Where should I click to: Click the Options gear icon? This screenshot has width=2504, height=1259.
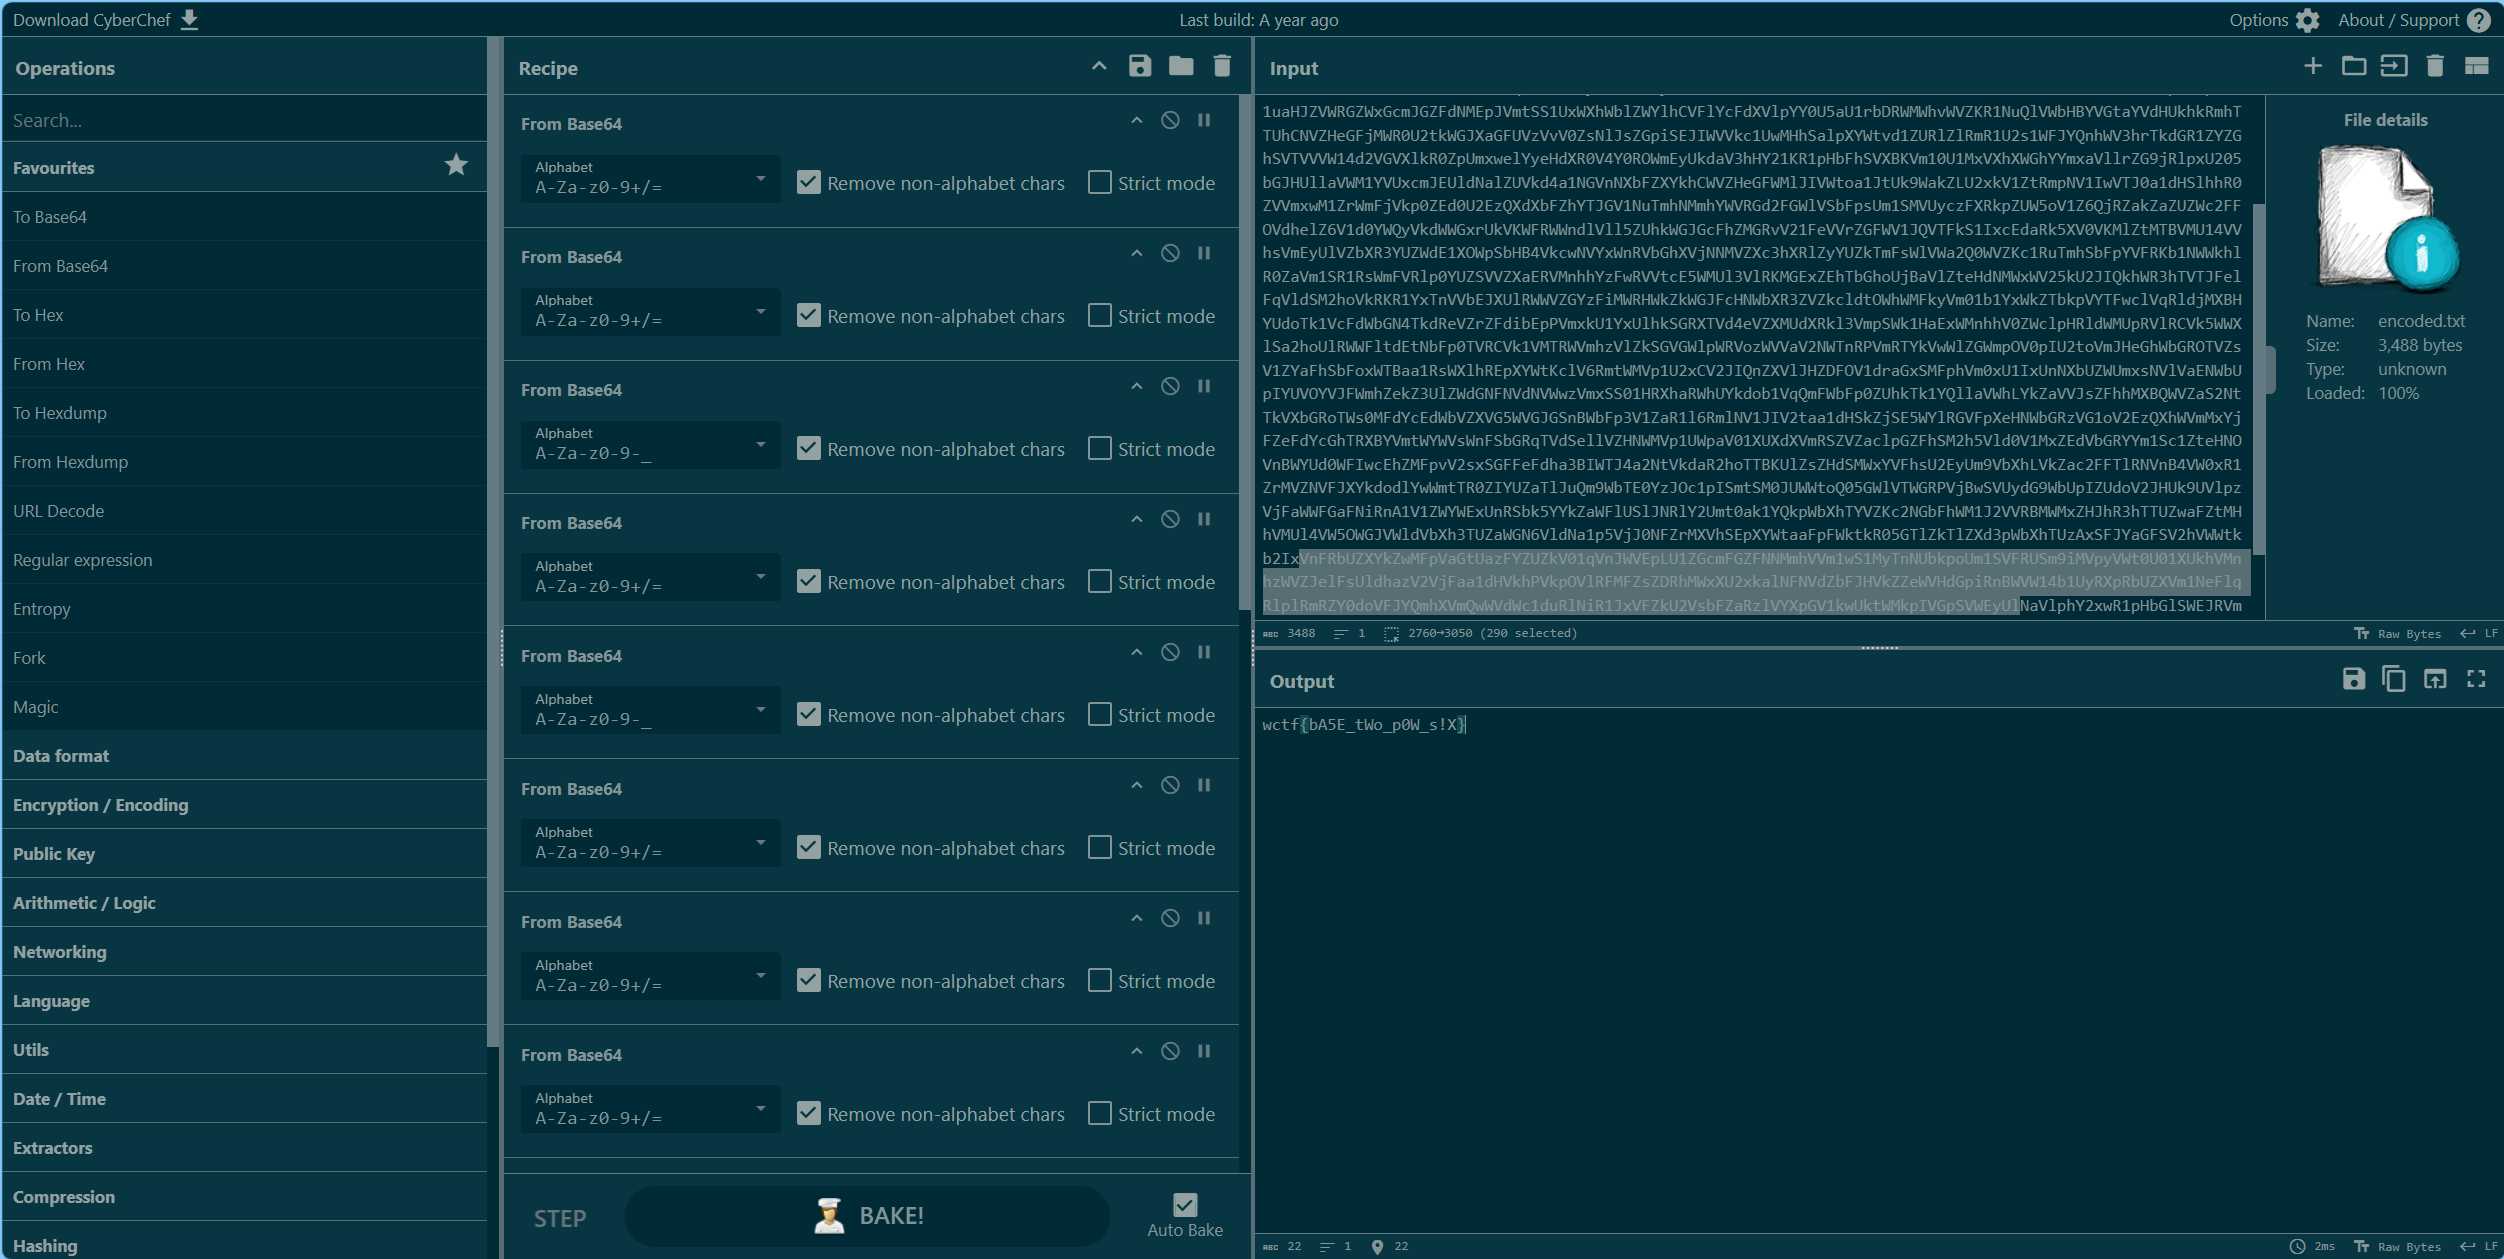pos(2308,20)
